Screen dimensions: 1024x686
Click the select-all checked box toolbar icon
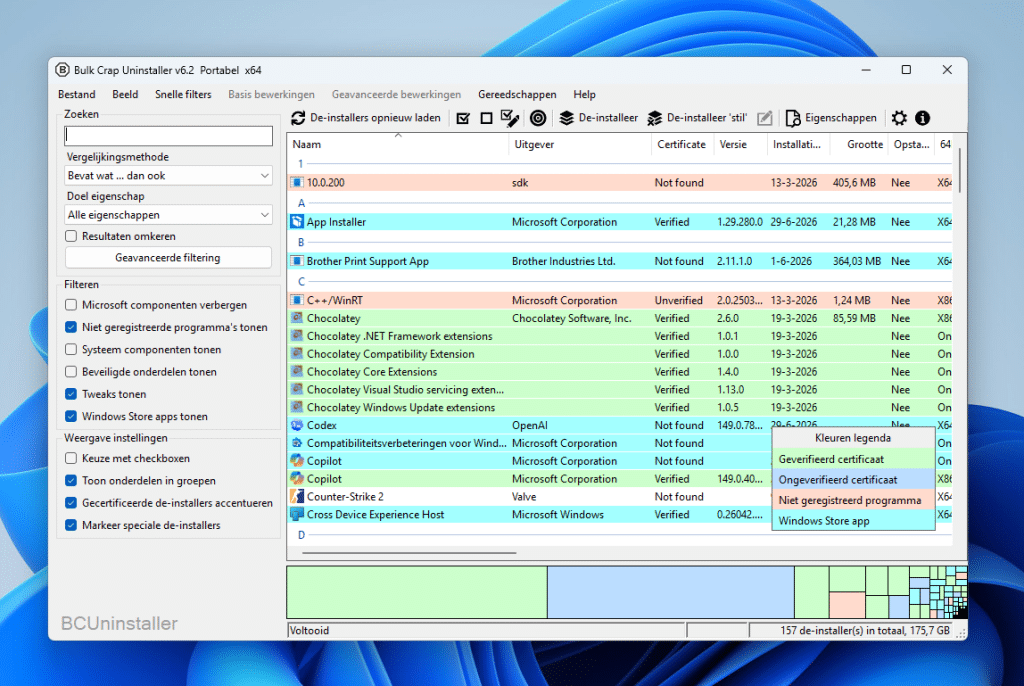[463, 118]
